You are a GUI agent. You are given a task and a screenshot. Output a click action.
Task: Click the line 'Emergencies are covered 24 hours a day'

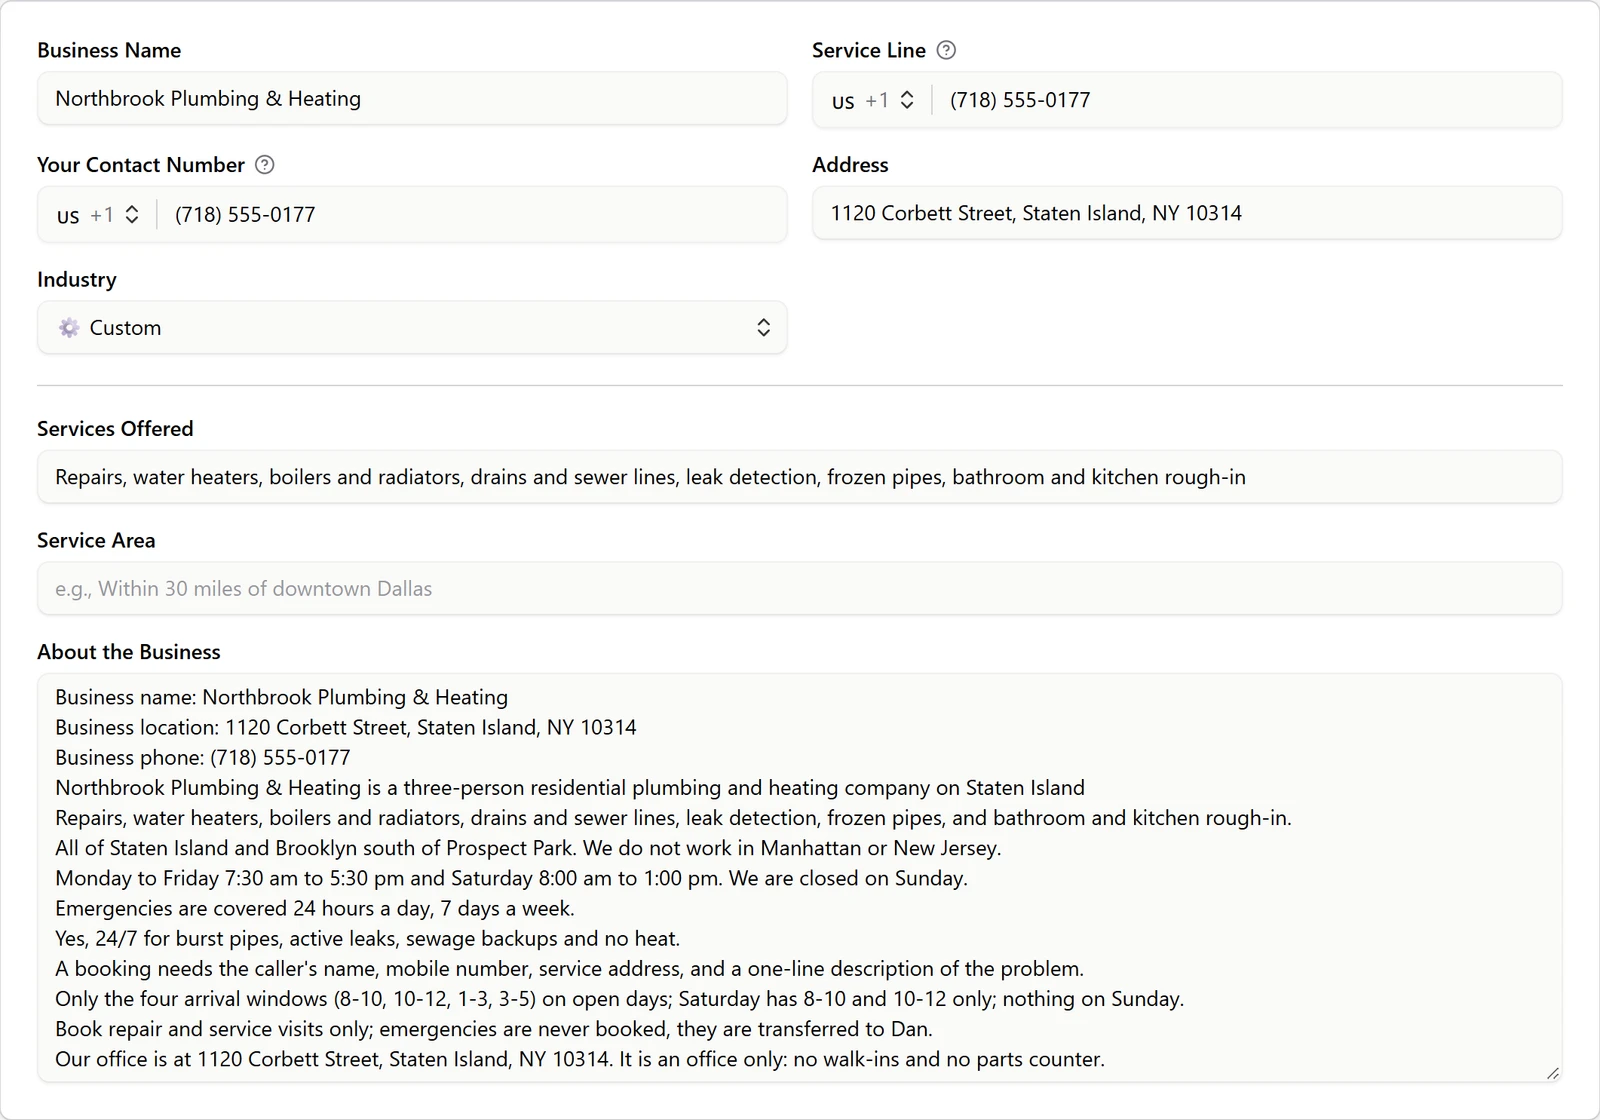(315, 909)
